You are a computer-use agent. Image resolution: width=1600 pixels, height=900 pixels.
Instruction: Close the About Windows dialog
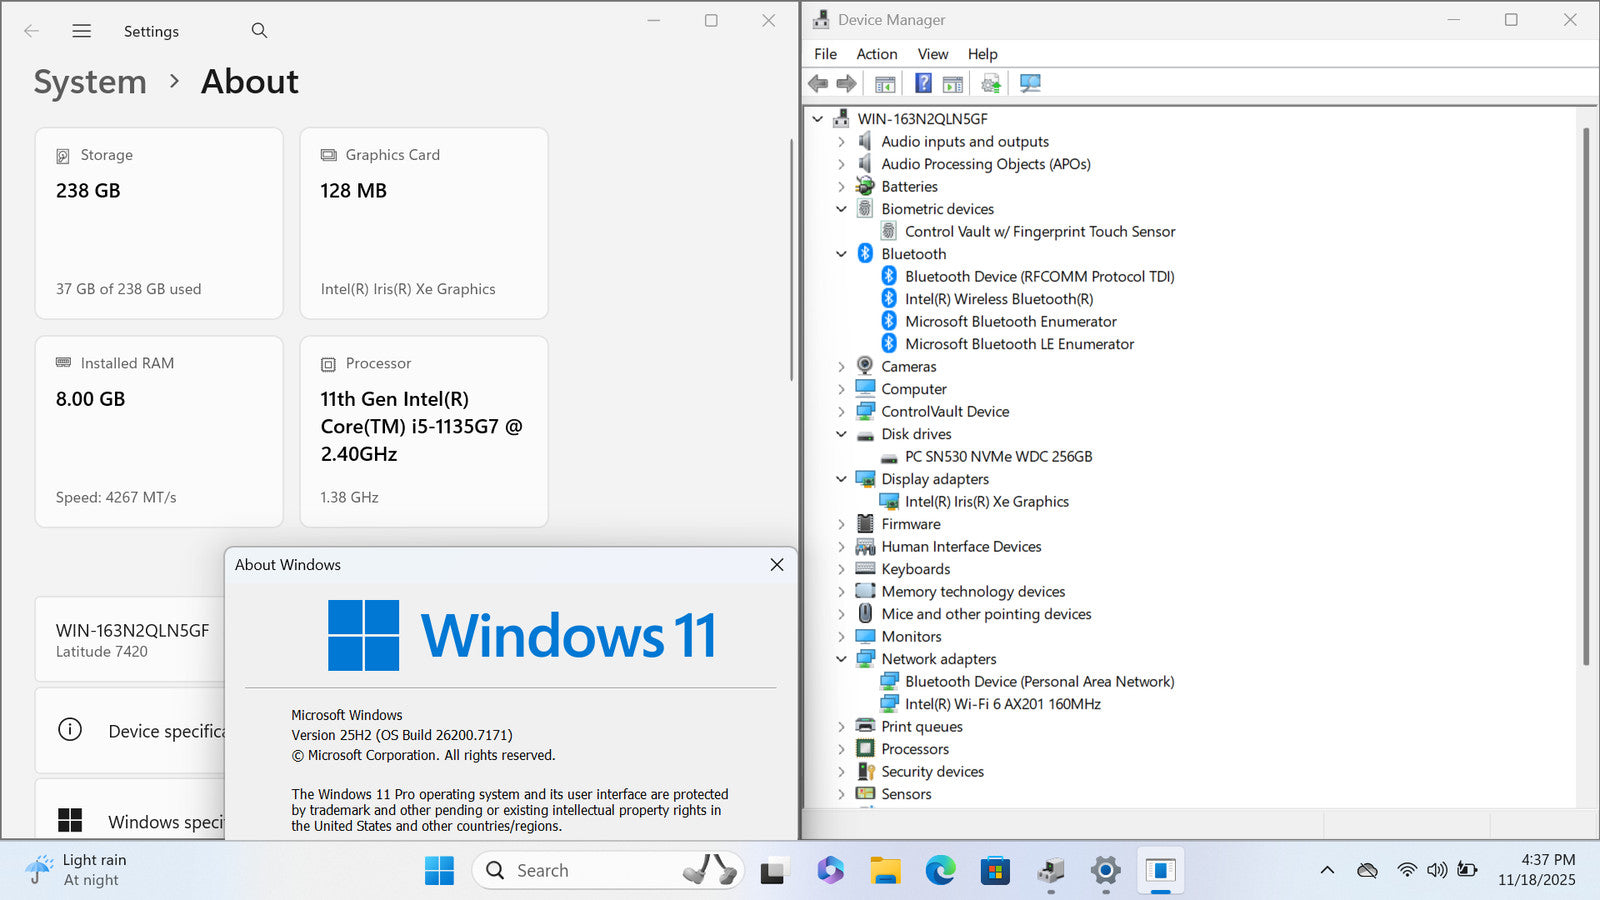776,565
